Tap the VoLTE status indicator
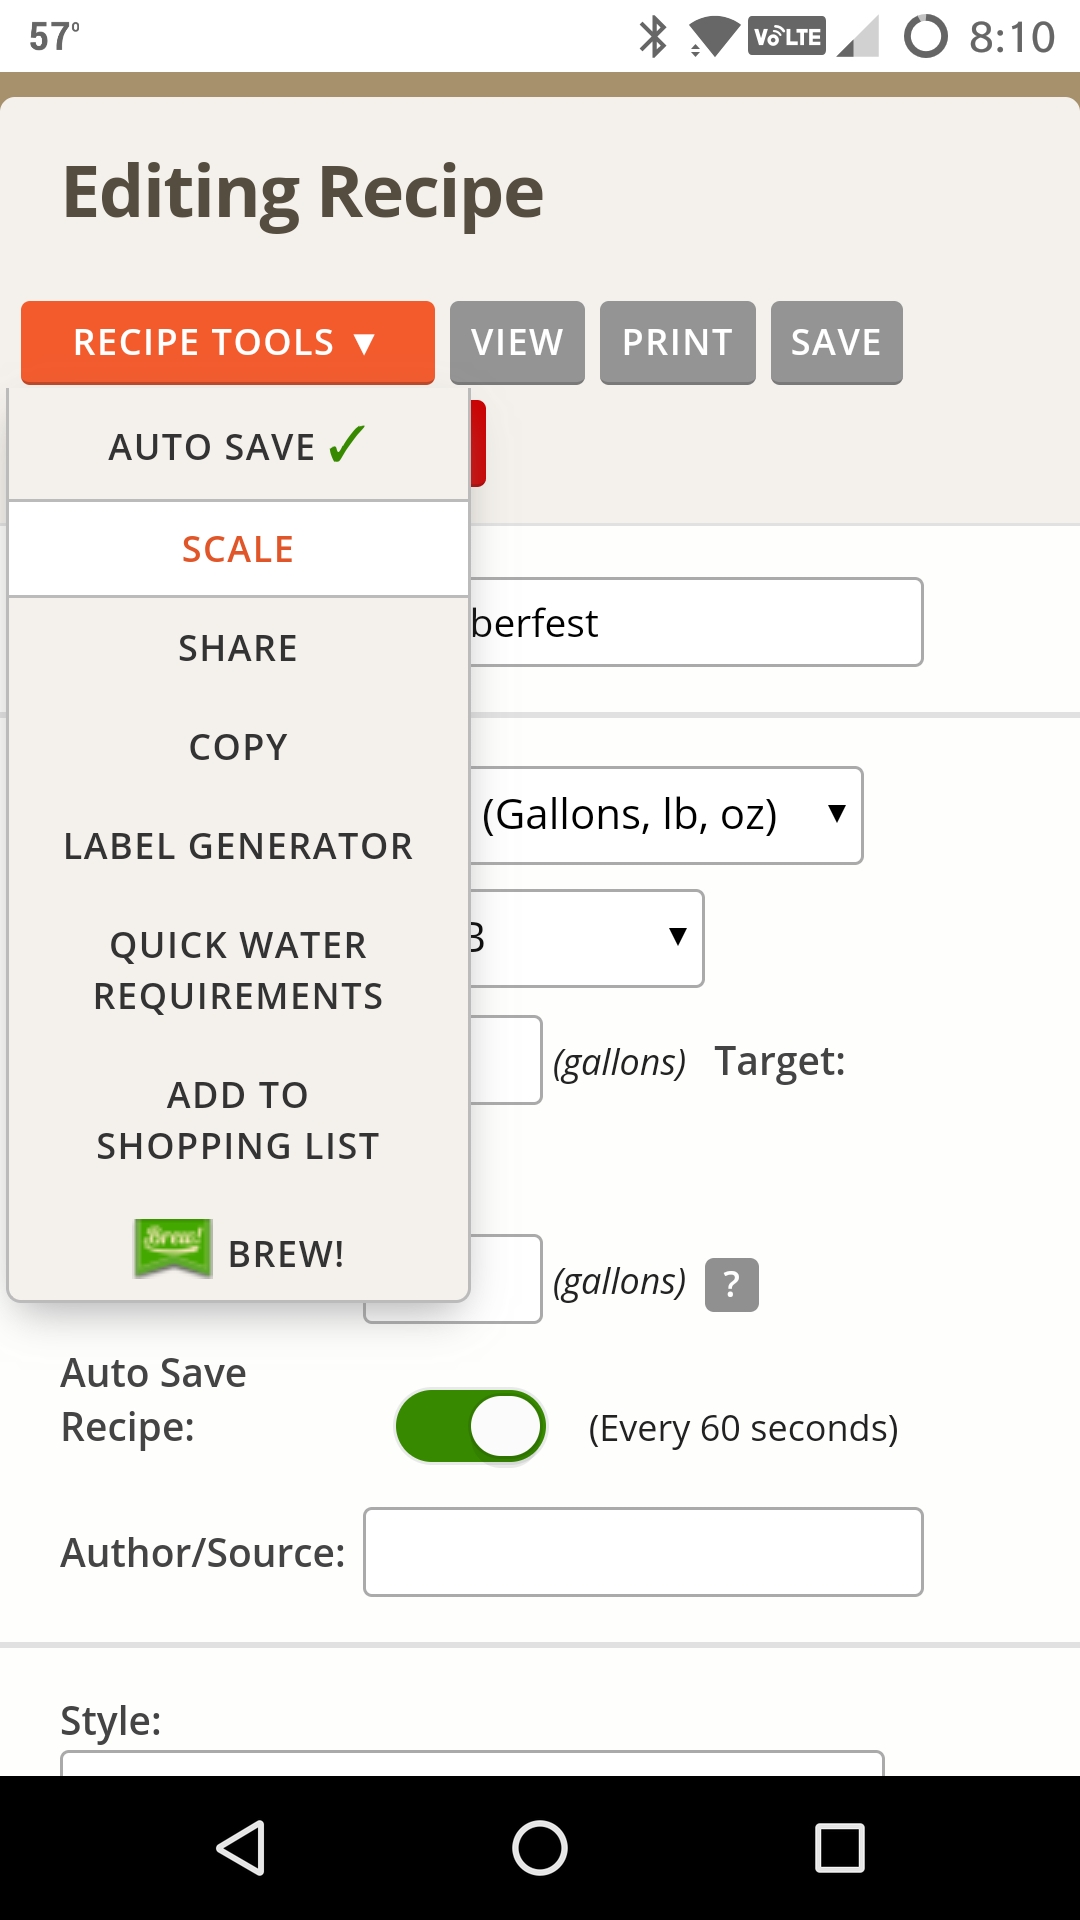The width and height of the screenshot is (1080, 1920). (787, 37)
